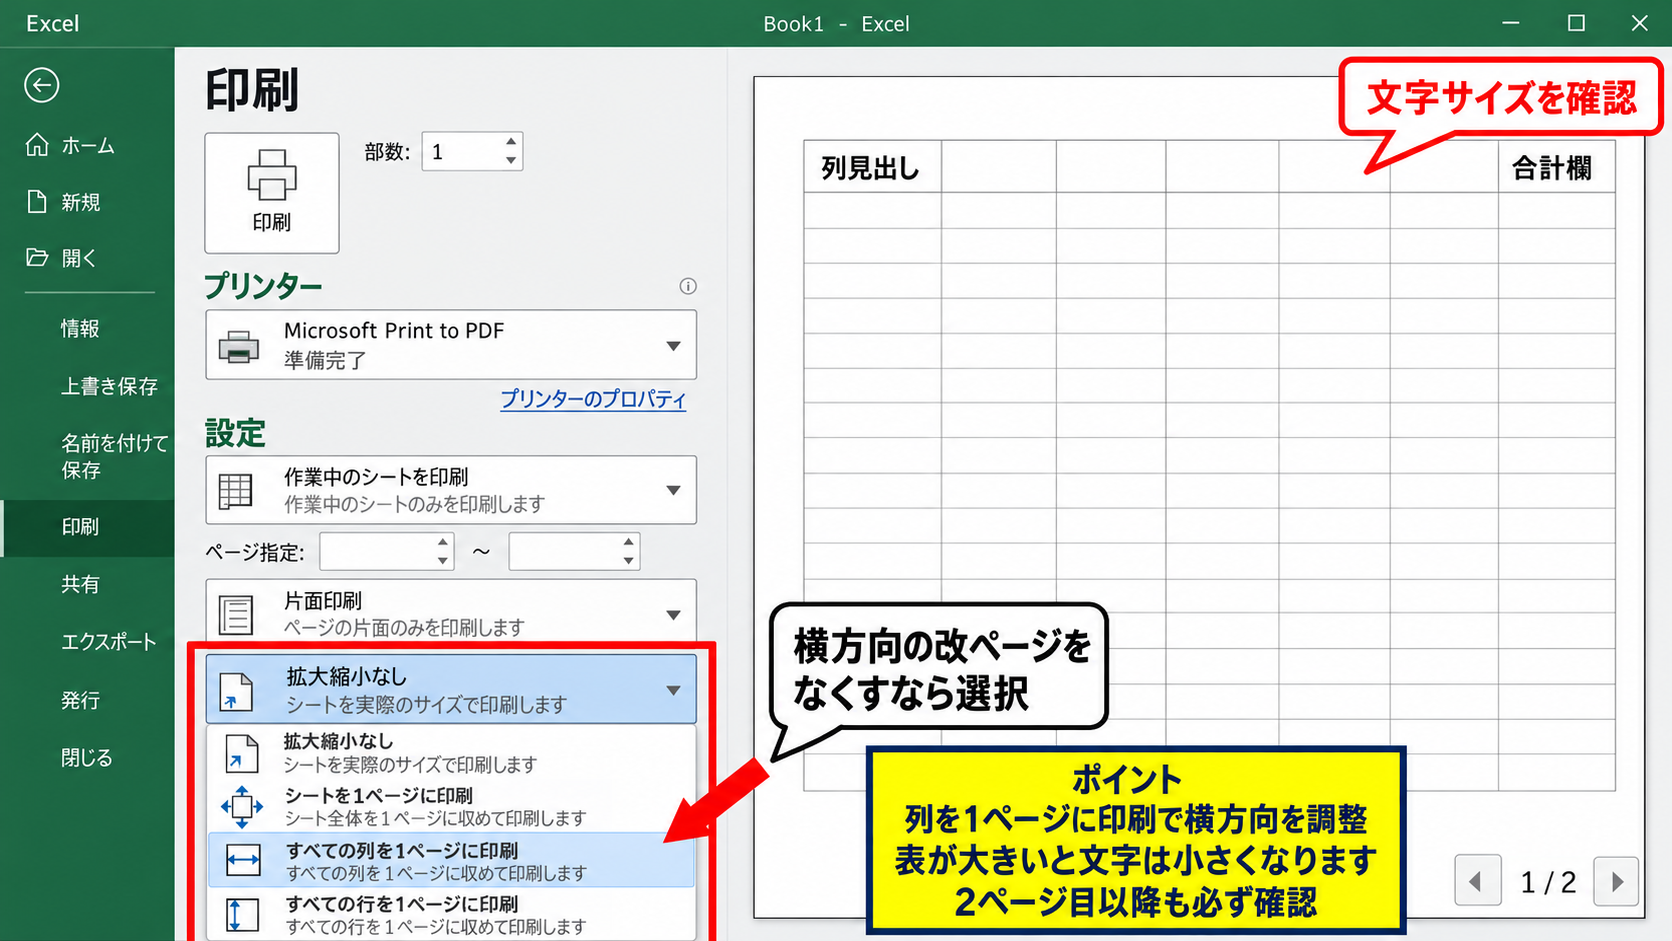The image size is (1672, 941).
Task: Increment the first ページ指定 spinner up arrow
Action: point(443,542)
